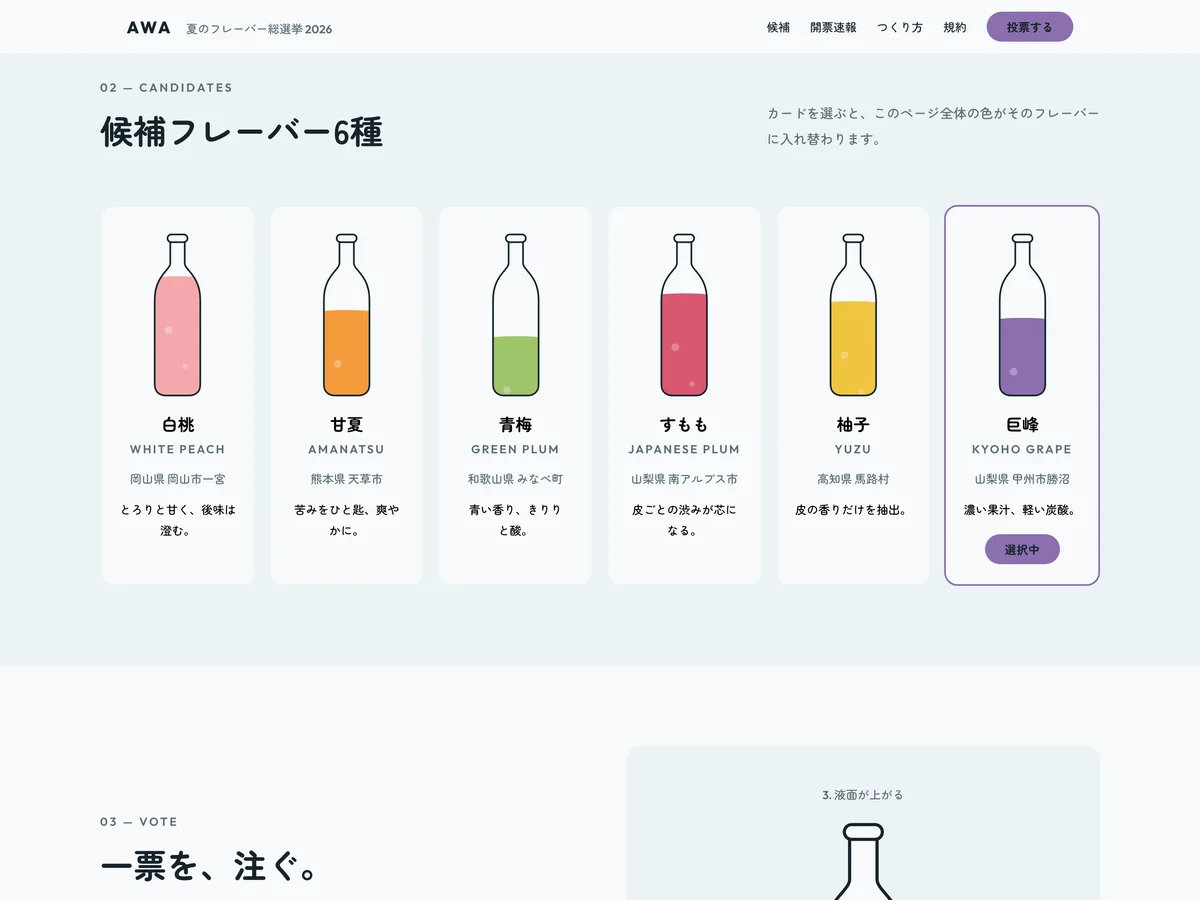Click the yellow Yuzu bottle illustration

click(x=853, y=315)
